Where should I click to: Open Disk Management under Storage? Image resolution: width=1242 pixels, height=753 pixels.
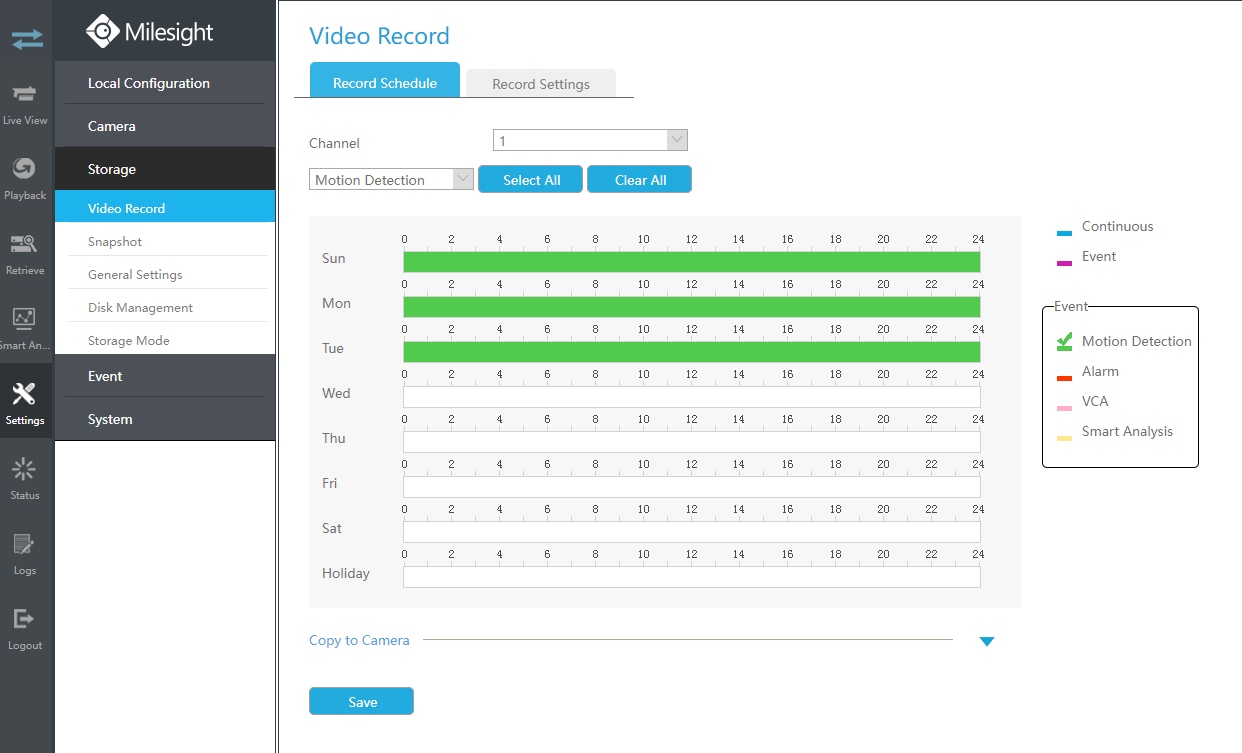point(165,307)
